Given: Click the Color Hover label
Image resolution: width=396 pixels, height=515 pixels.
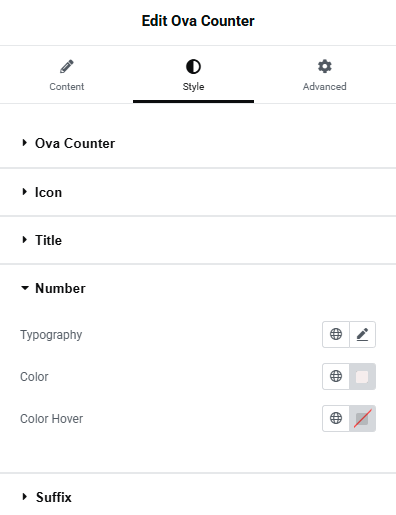Looking at the screenshot, I should point(51,419).
